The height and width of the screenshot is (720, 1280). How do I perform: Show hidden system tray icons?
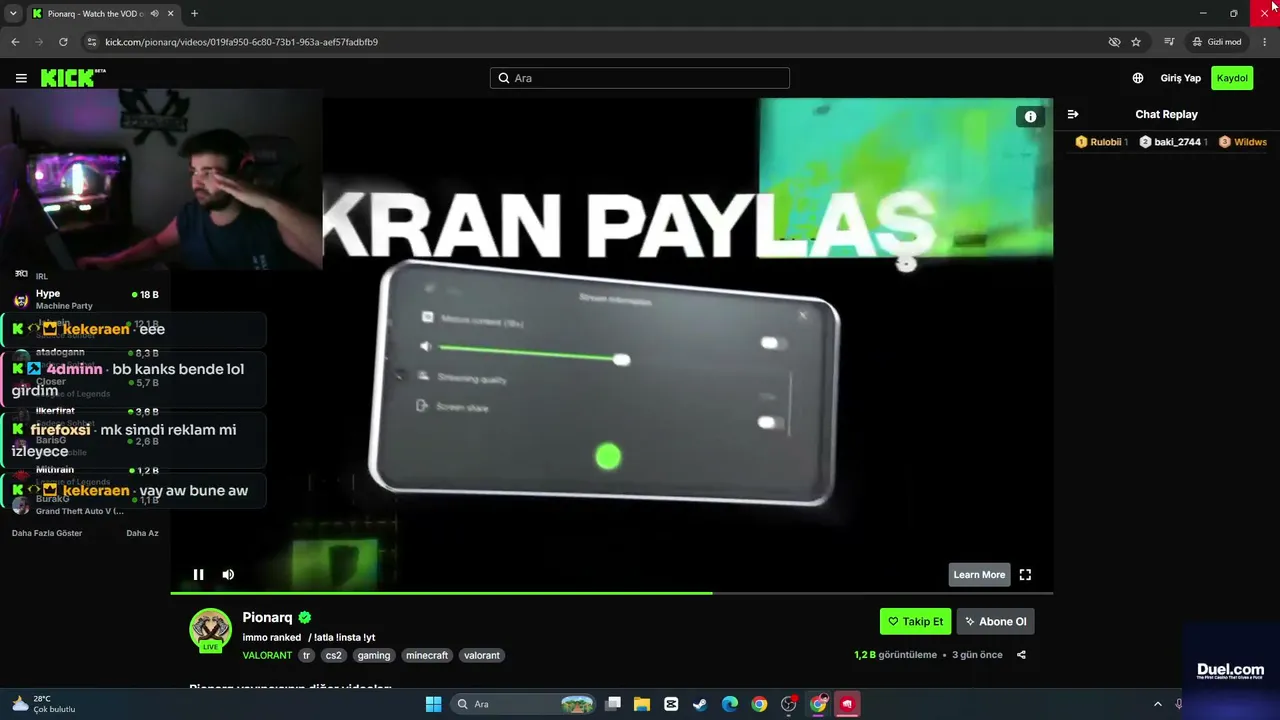tap(1158, 704)
